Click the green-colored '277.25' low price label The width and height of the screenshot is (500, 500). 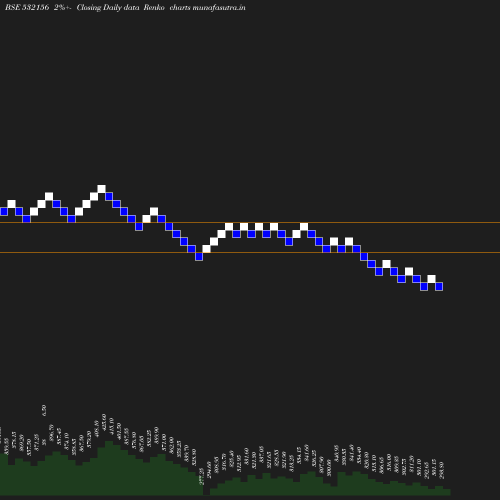pyautogui.click(x=201, y=476)
